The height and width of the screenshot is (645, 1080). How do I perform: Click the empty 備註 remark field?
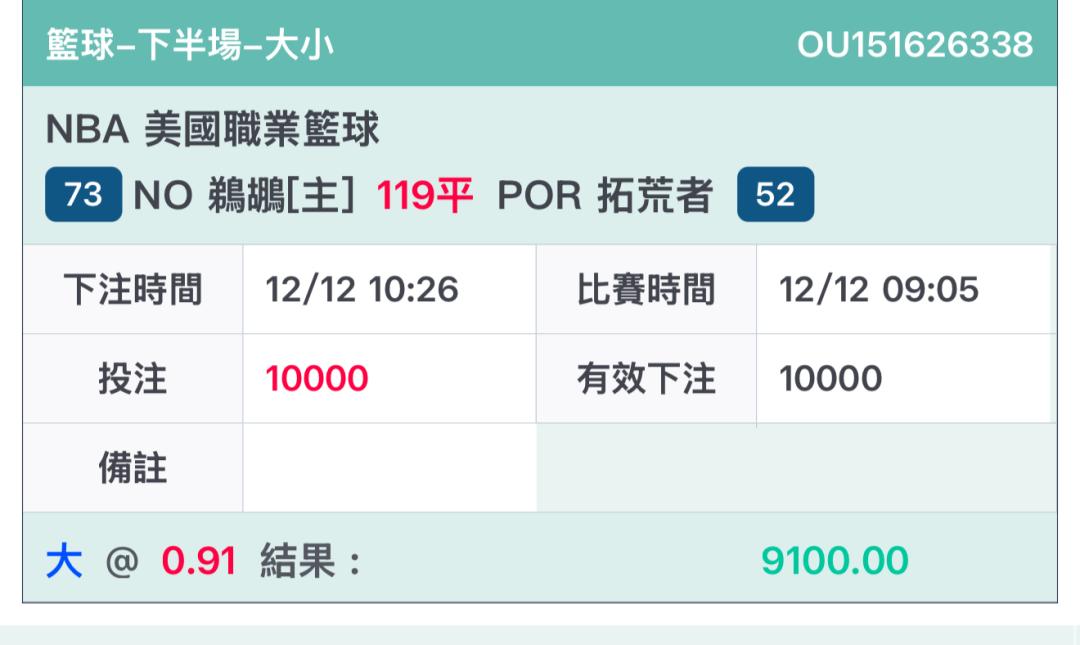coord(389,468)
